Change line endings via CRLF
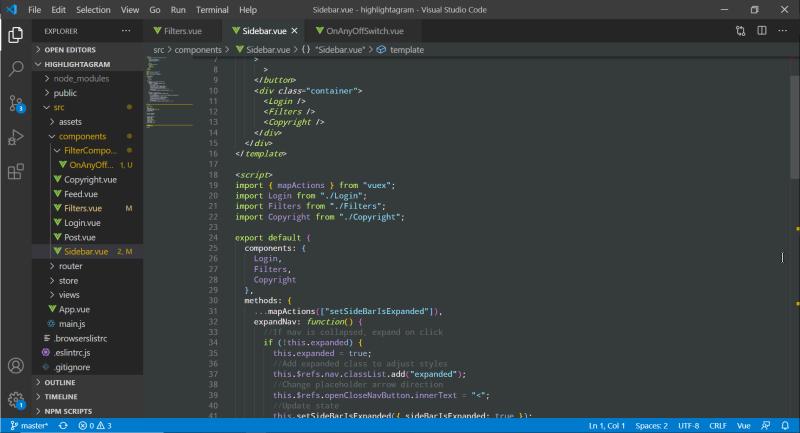The width and height of the screenshot is (800, 433). 717,425
